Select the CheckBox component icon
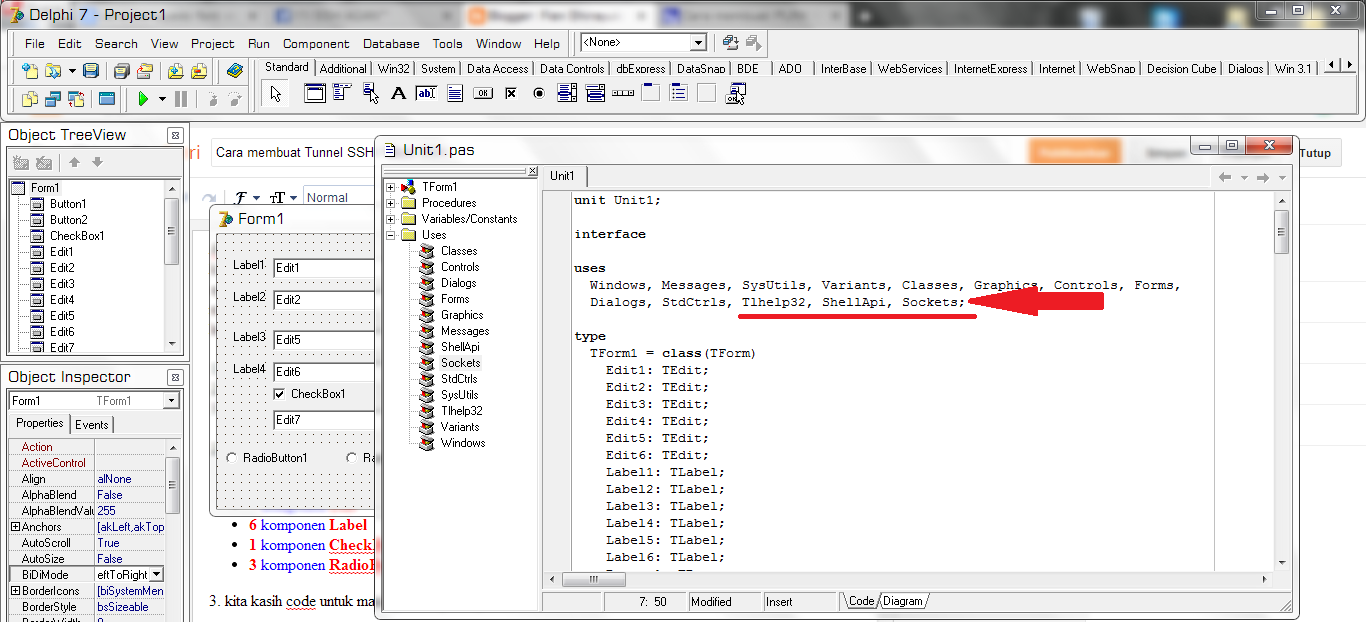This screenshot has width=1366, height=622. [511, 93]
